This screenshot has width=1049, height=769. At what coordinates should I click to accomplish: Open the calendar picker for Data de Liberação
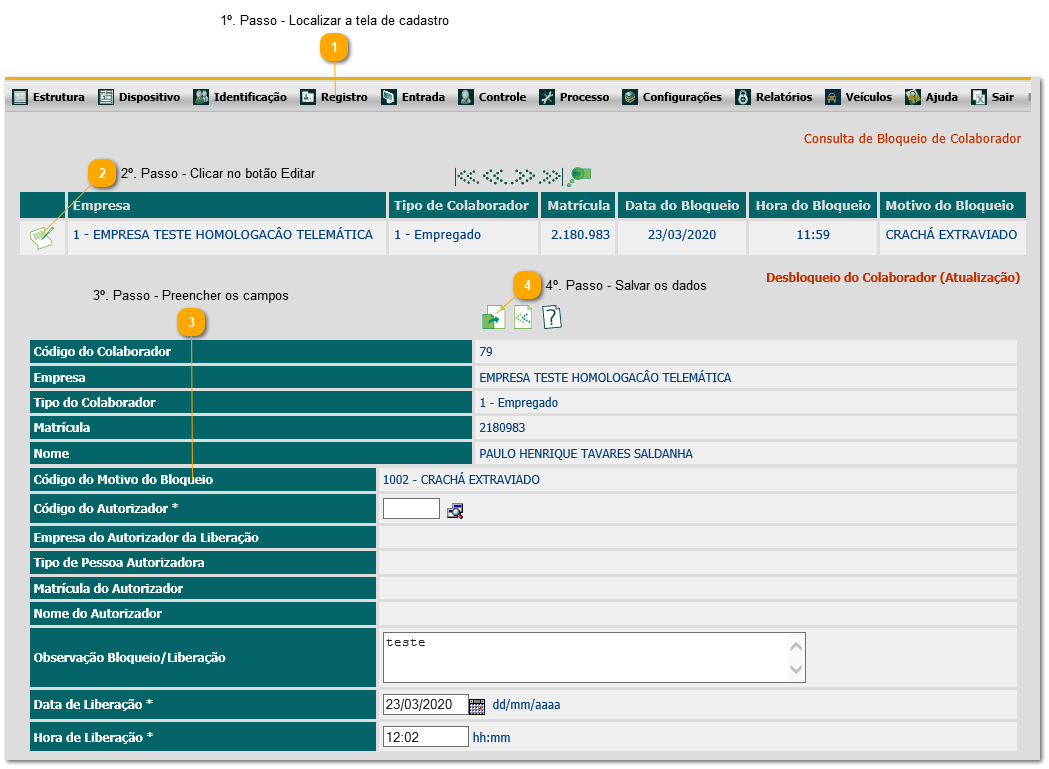477,706
